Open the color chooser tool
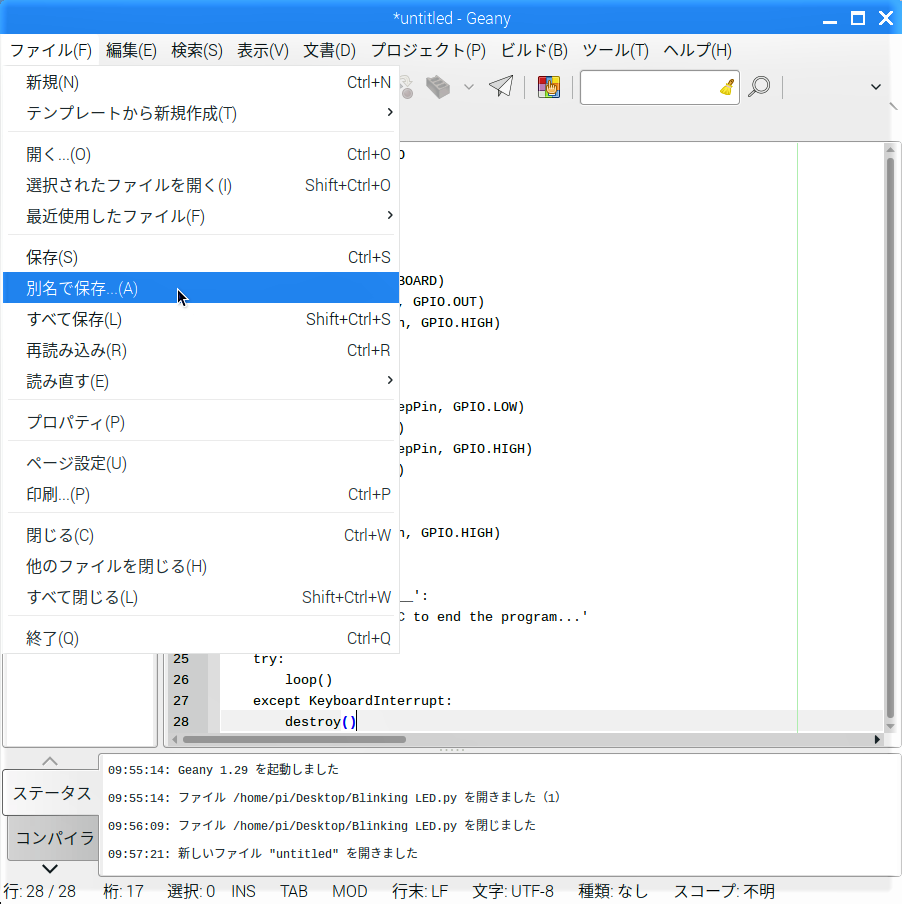This screenshot has height=904, width=902. tap(549, 87)
